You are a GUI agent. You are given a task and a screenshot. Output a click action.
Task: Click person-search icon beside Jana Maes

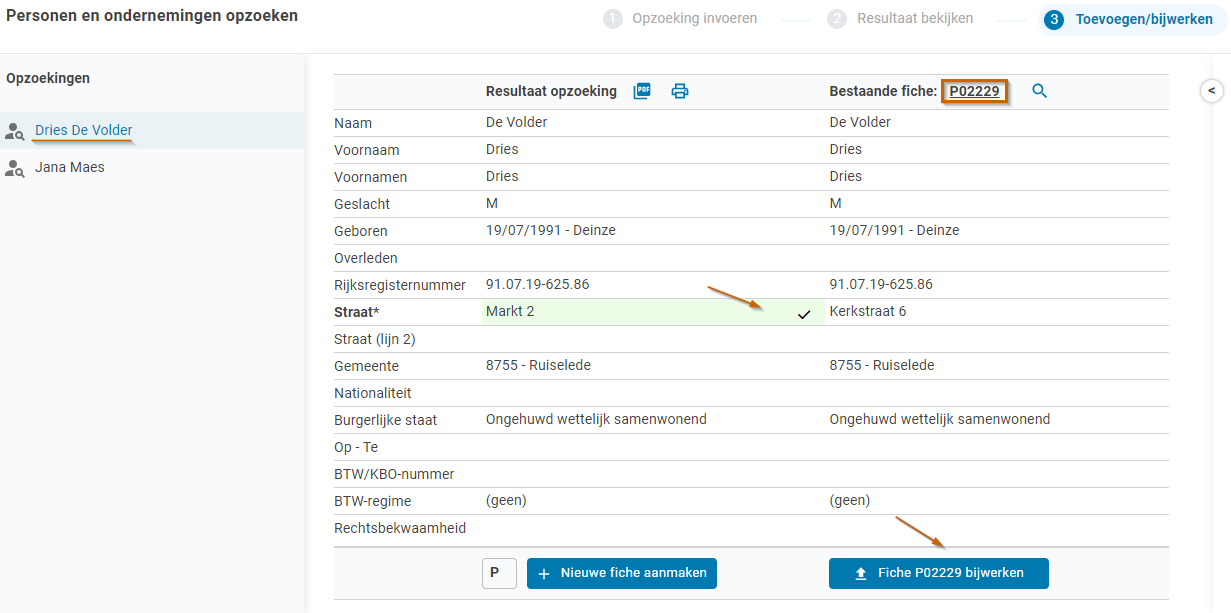pyautogui.click(x=15, y=168)
